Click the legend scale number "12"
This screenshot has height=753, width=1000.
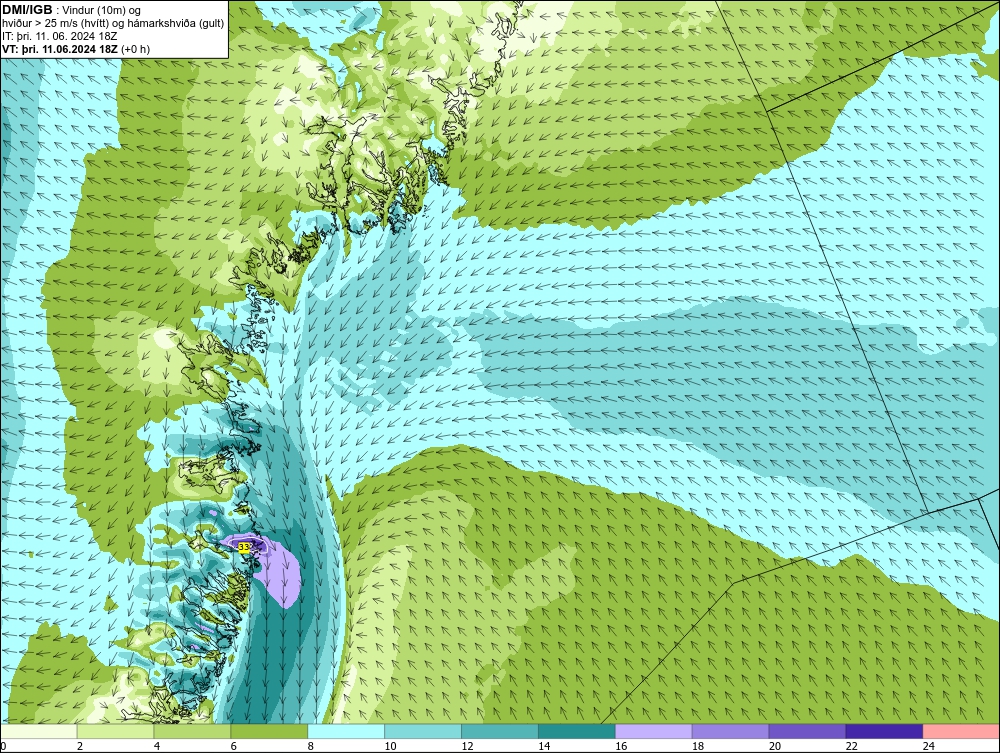coord(467,746)
